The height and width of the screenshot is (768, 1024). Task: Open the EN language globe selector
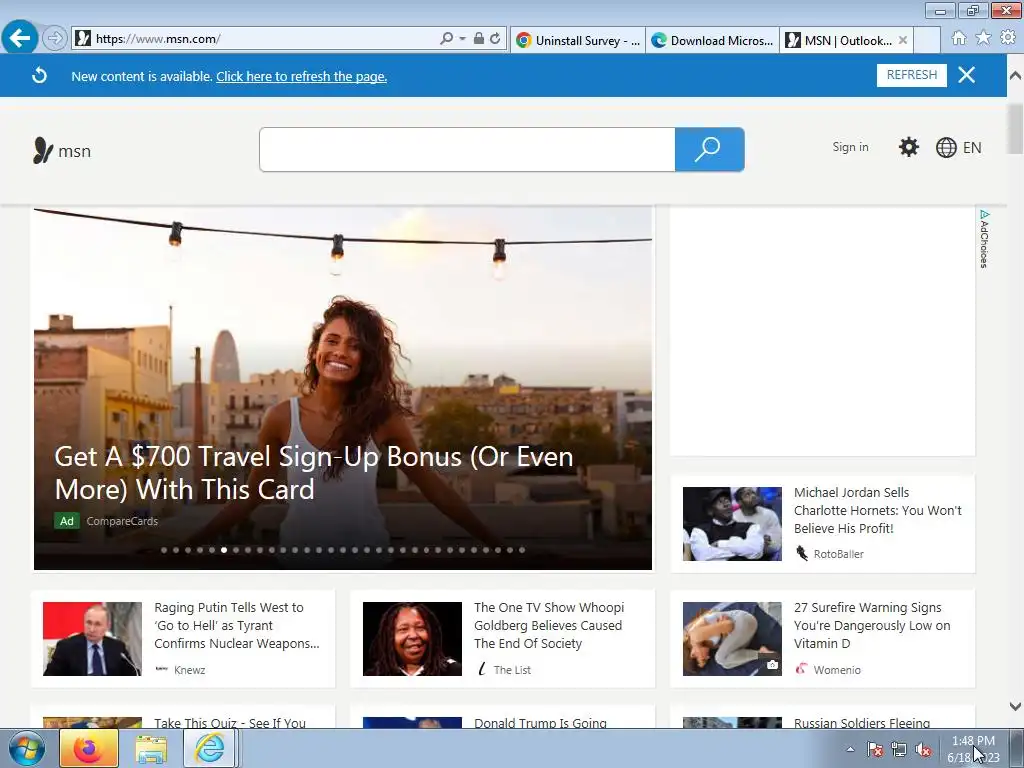958,148
